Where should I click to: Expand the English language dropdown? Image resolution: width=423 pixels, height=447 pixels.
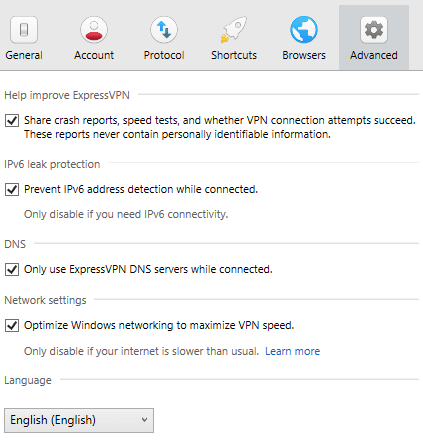coord(79,420)
